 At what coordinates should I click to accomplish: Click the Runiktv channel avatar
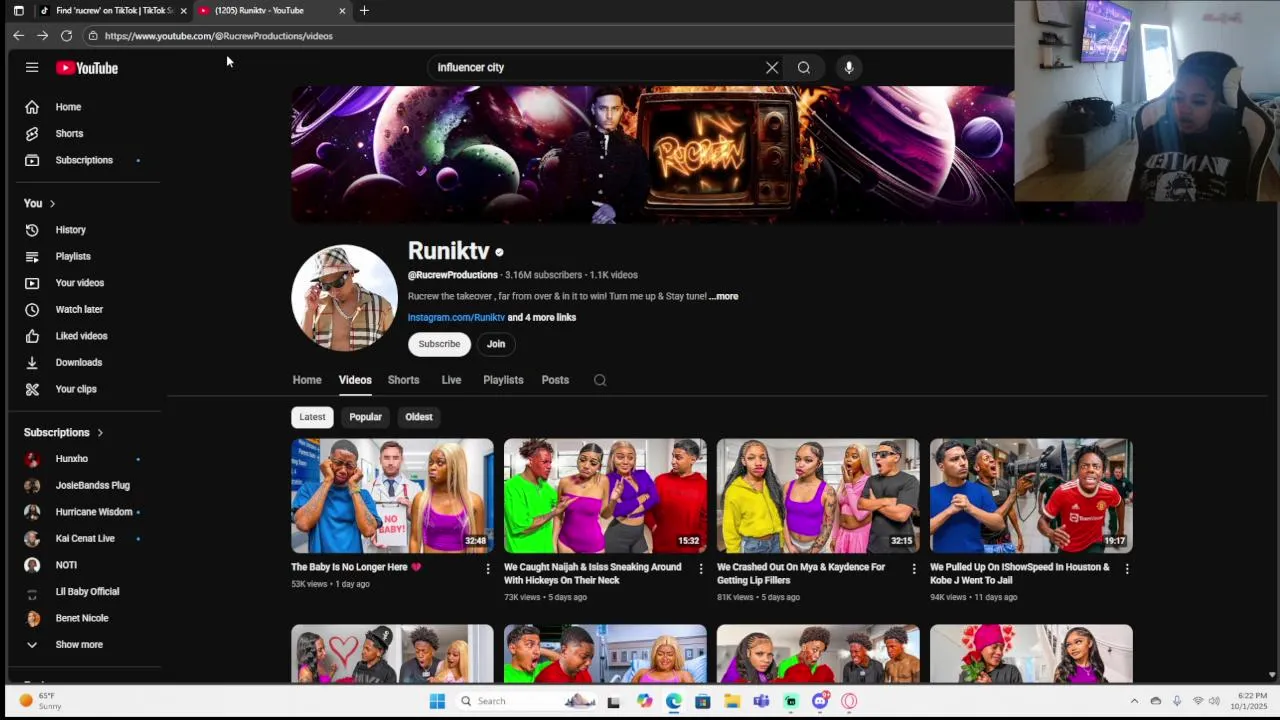pyautogui.click(x=344, y=298)
